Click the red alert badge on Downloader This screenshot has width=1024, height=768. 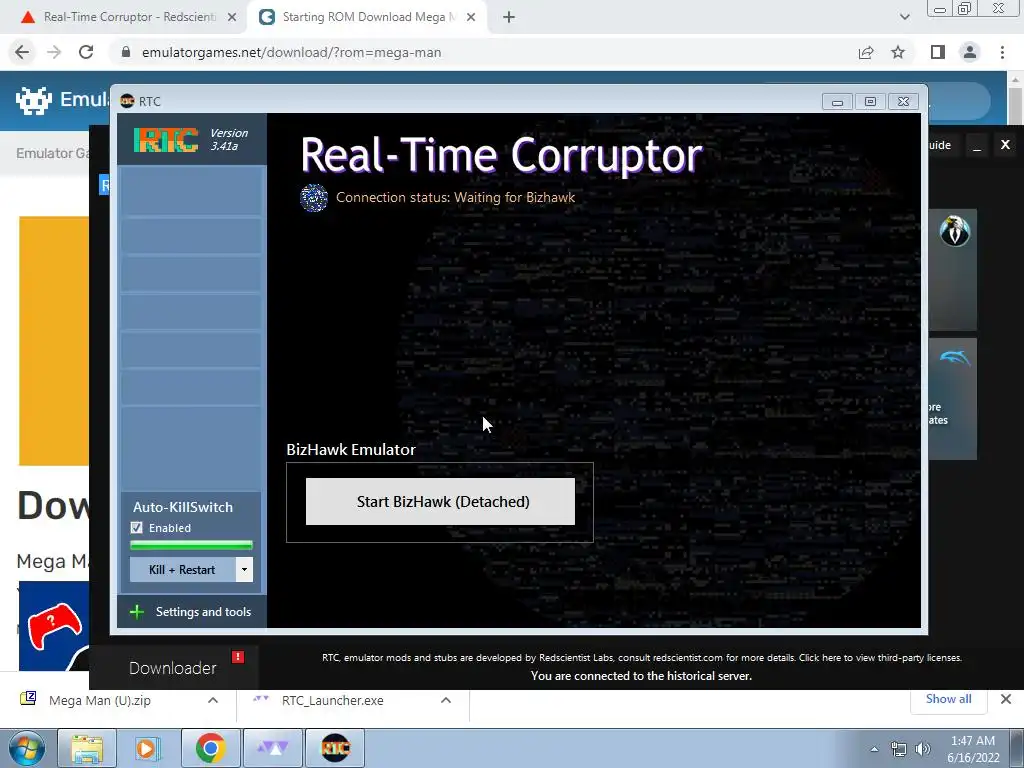point(238,656)
